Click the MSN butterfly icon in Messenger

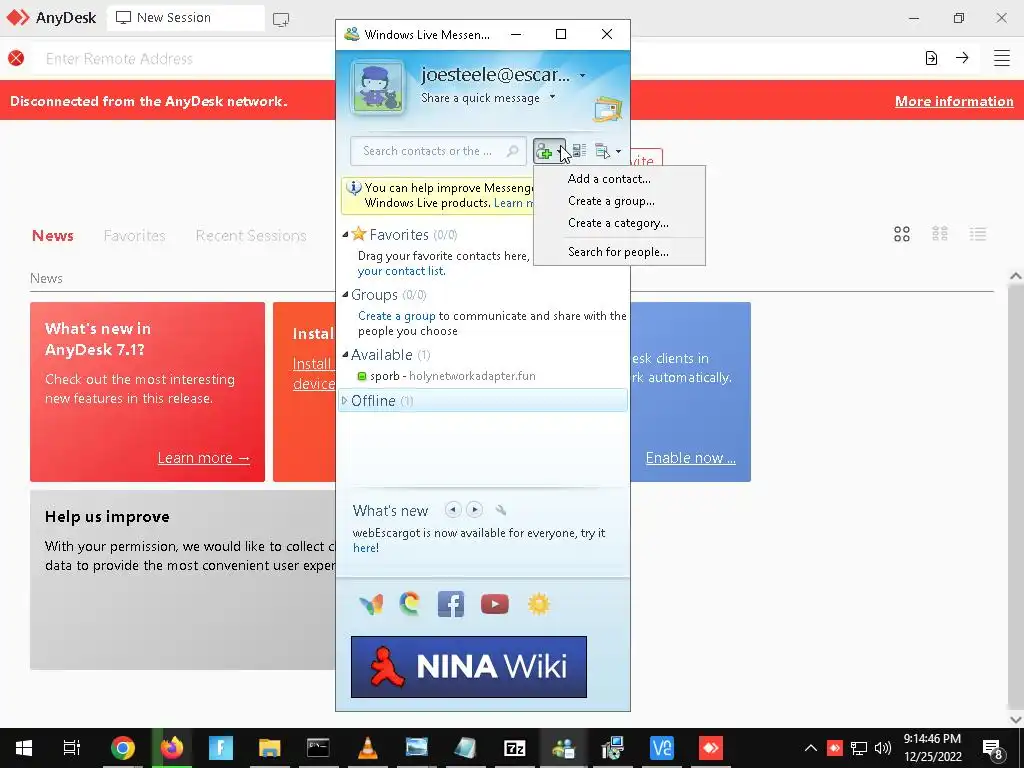click(371, 604)
